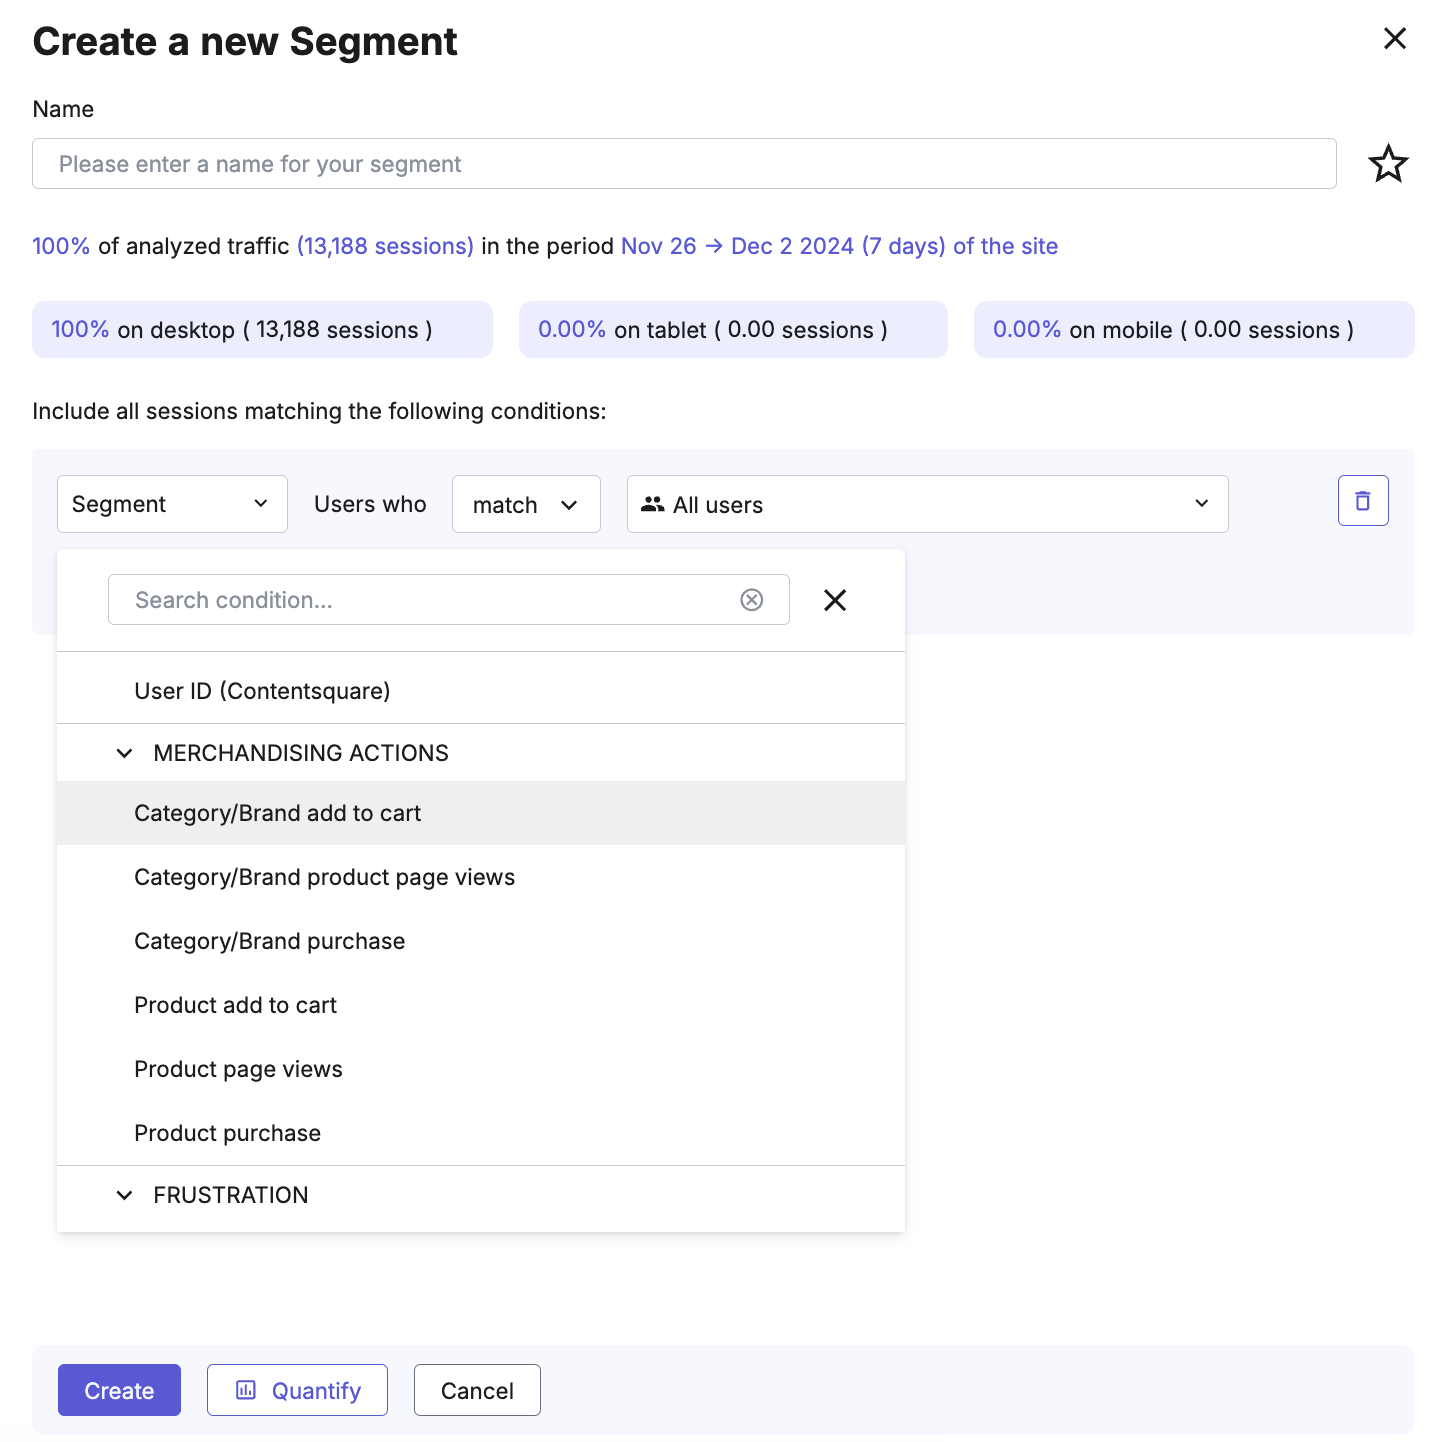Select Product purchase condition

(x=481, y=1133)
